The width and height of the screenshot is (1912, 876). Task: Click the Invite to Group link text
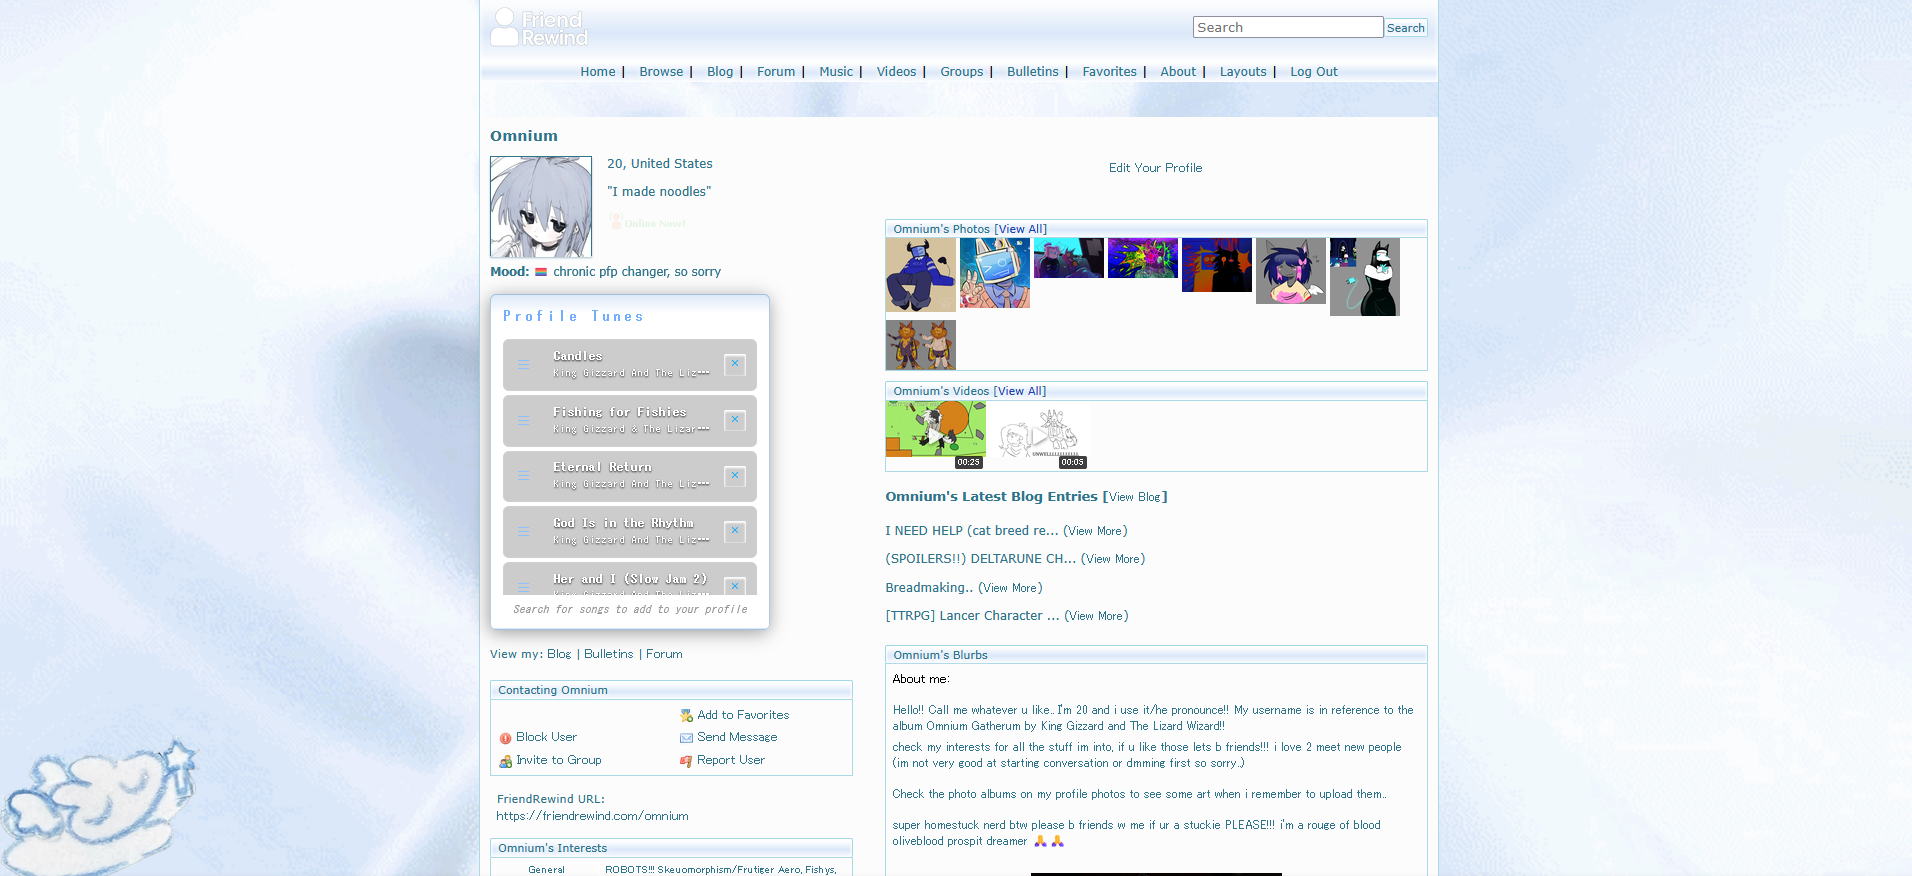coord(559,760)
